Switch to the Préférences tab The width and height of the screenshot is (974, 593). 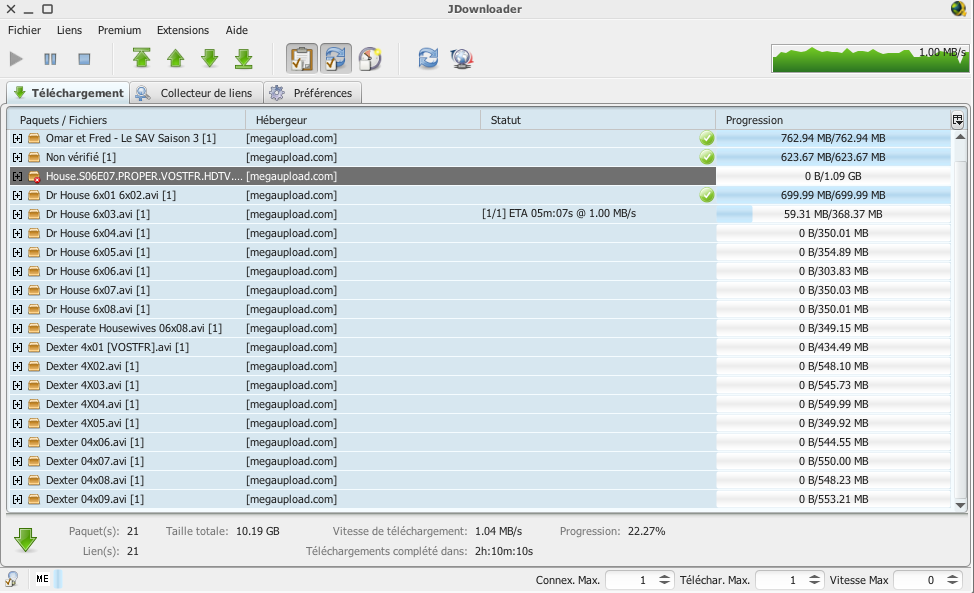pos(313,93)
